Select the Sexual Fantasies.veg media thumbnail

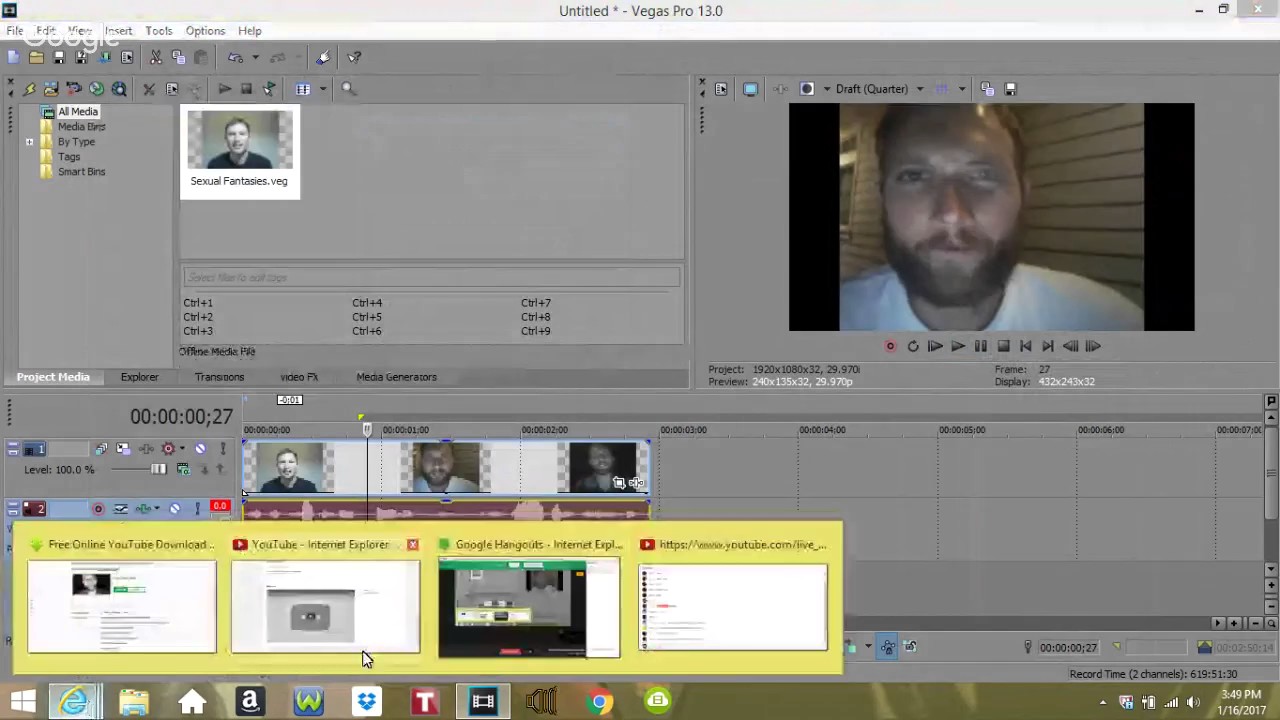coord(240,152)
